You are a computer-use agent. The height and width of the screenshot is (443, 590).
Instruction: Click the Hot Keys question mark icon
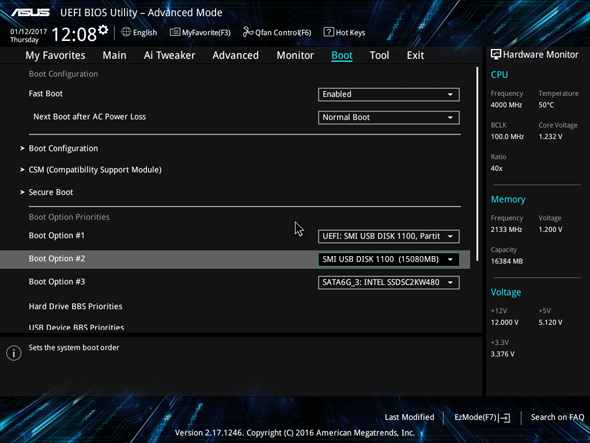328,32
